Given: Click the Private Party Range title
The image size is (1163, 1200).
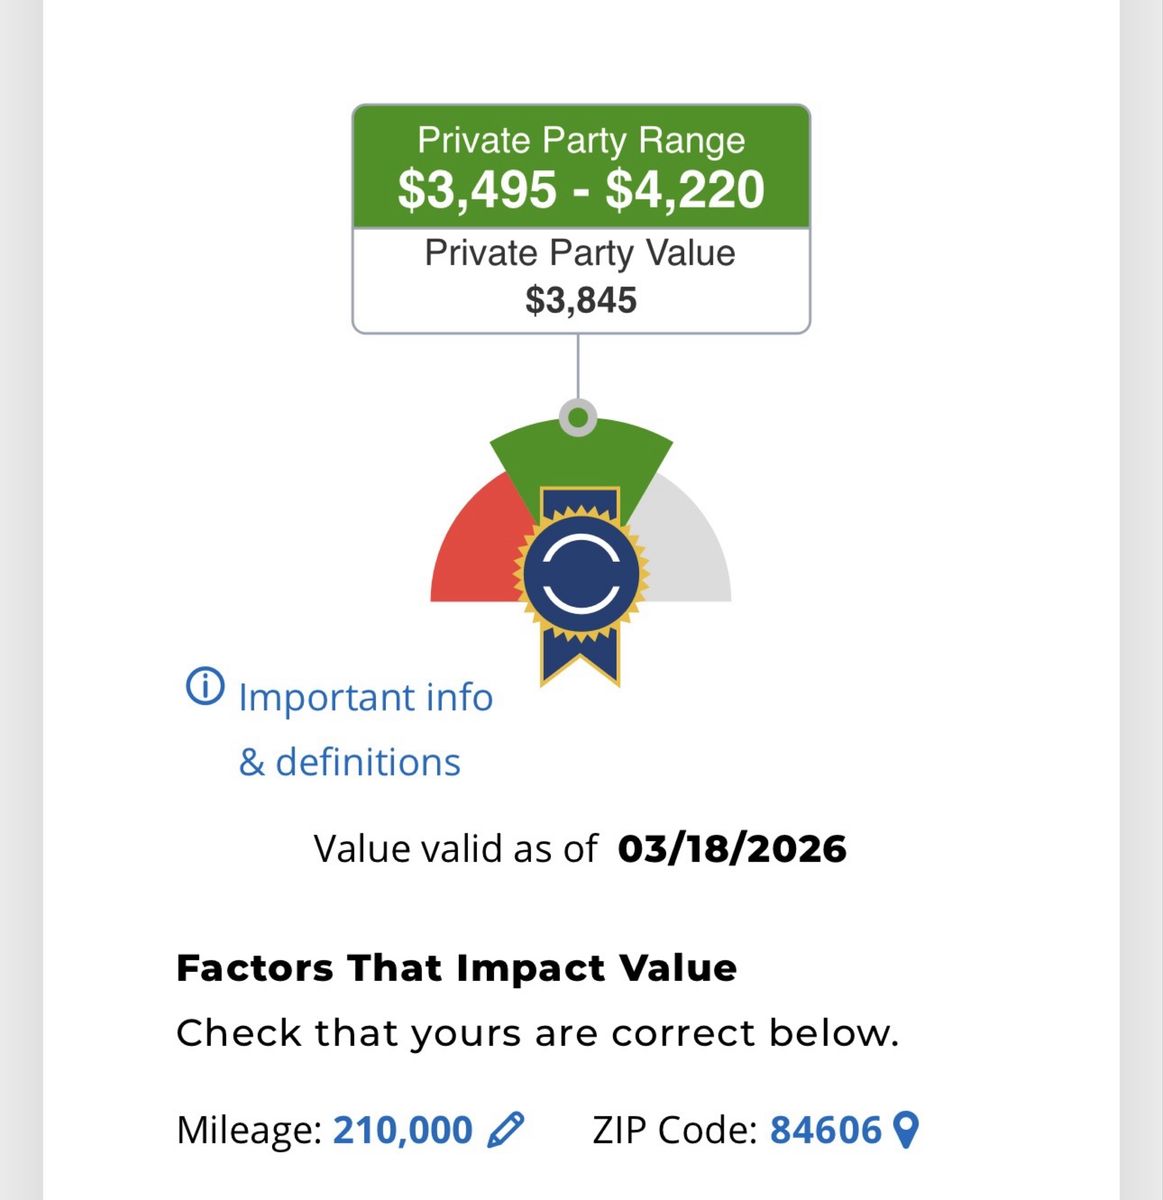Looking at the screenshot, I should [581, 140].
